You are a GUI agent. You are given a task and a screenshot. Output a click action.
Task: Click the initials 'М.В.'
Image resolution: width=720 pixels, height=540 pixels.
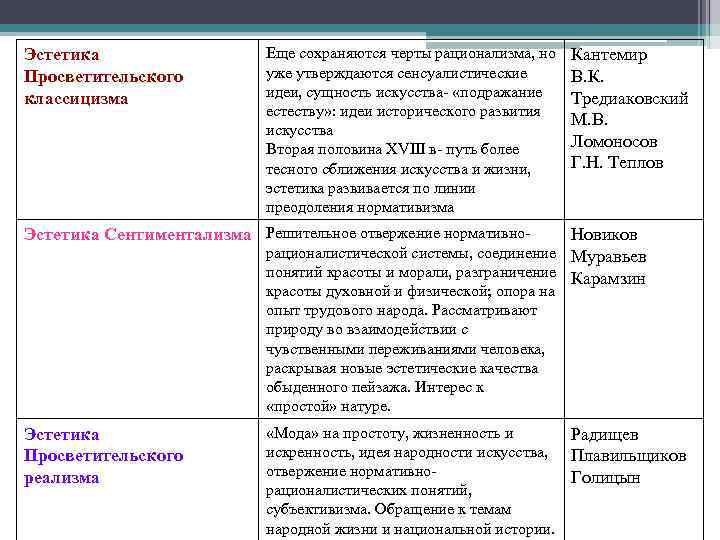coord(589,119)
